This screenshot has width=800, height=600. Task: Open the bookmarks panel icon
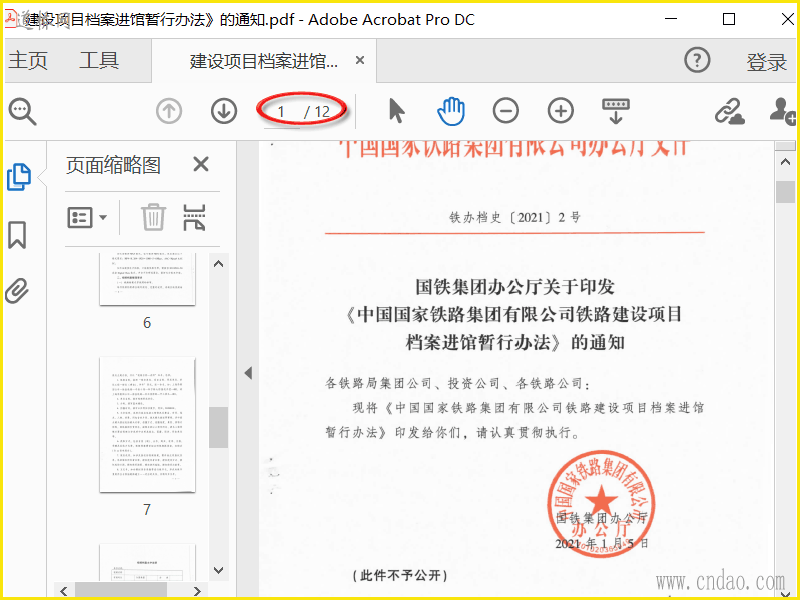17,235
